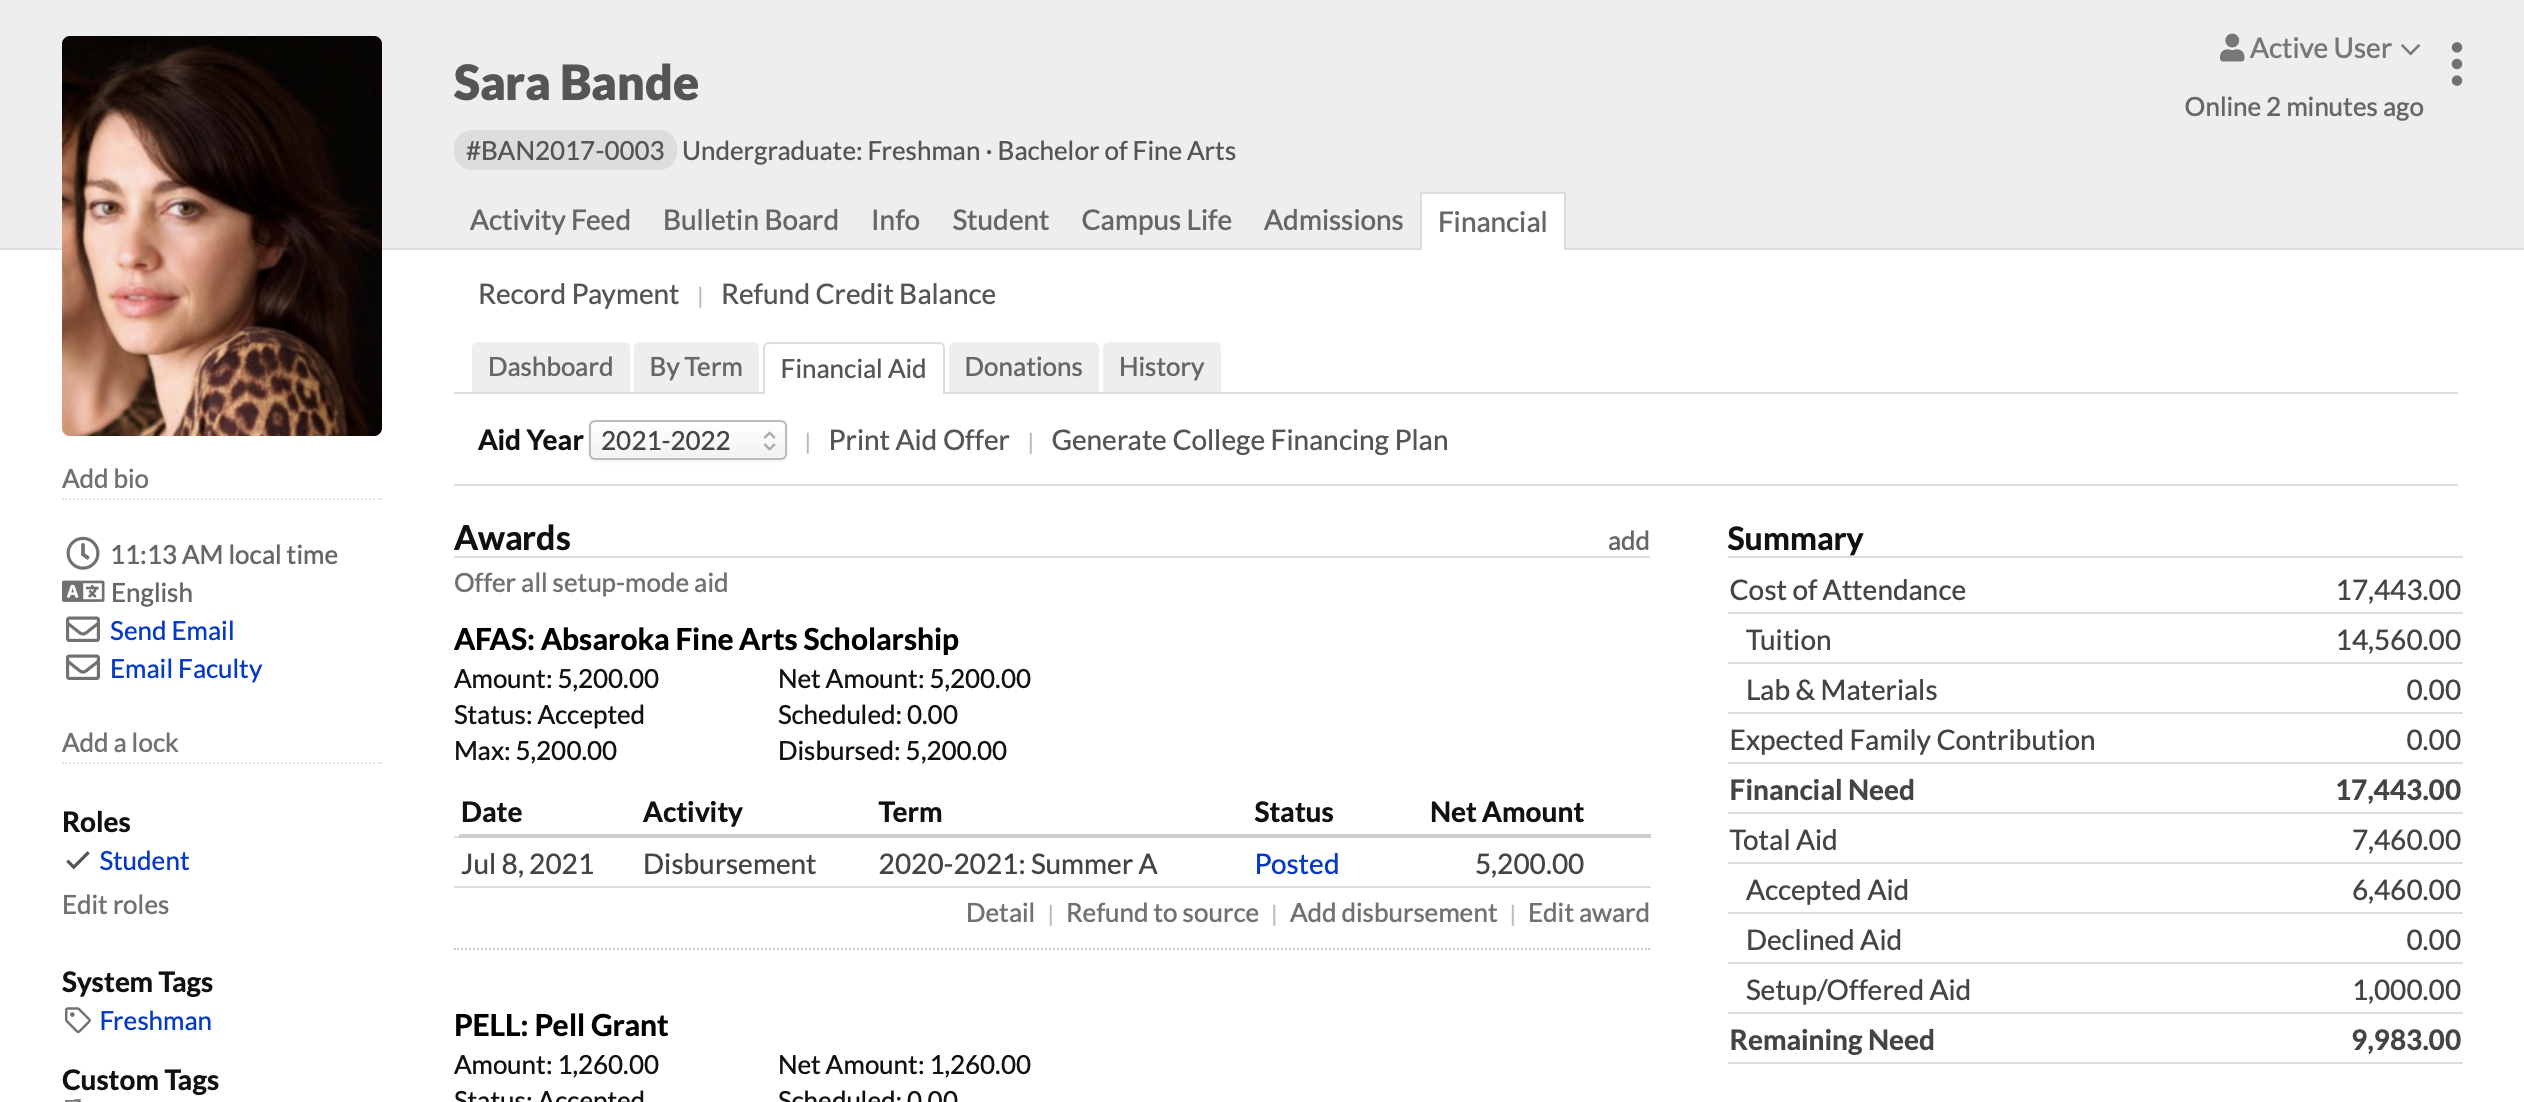Open the Aid Year 2021-2022 dropdown
The image size is (2524, 1102).
point(687,440)
